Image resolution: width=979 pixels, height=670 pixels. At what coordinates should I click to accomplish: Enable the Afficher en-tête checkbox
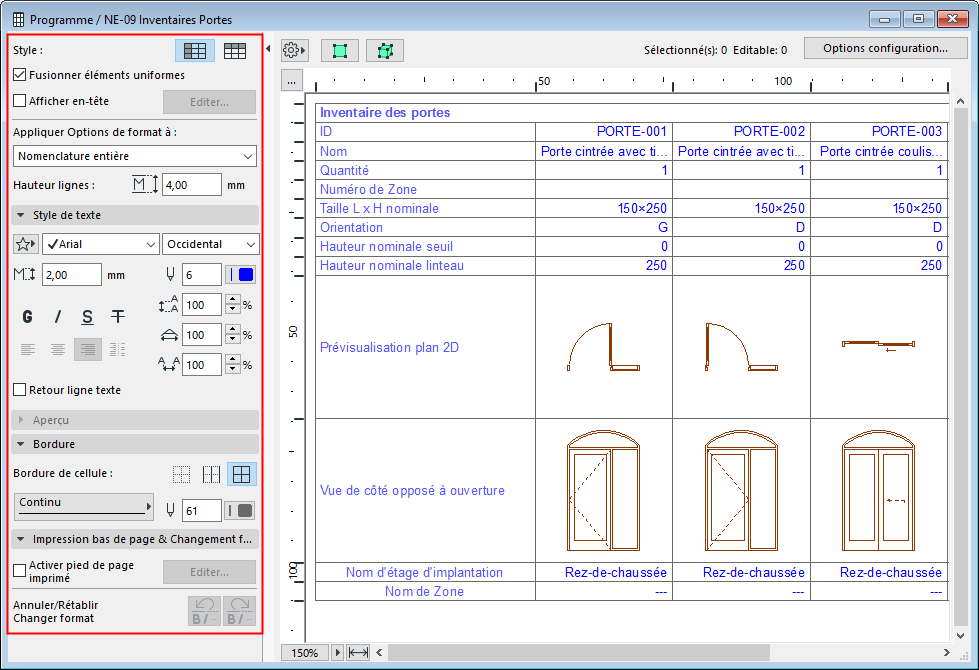tap(20, 101)
